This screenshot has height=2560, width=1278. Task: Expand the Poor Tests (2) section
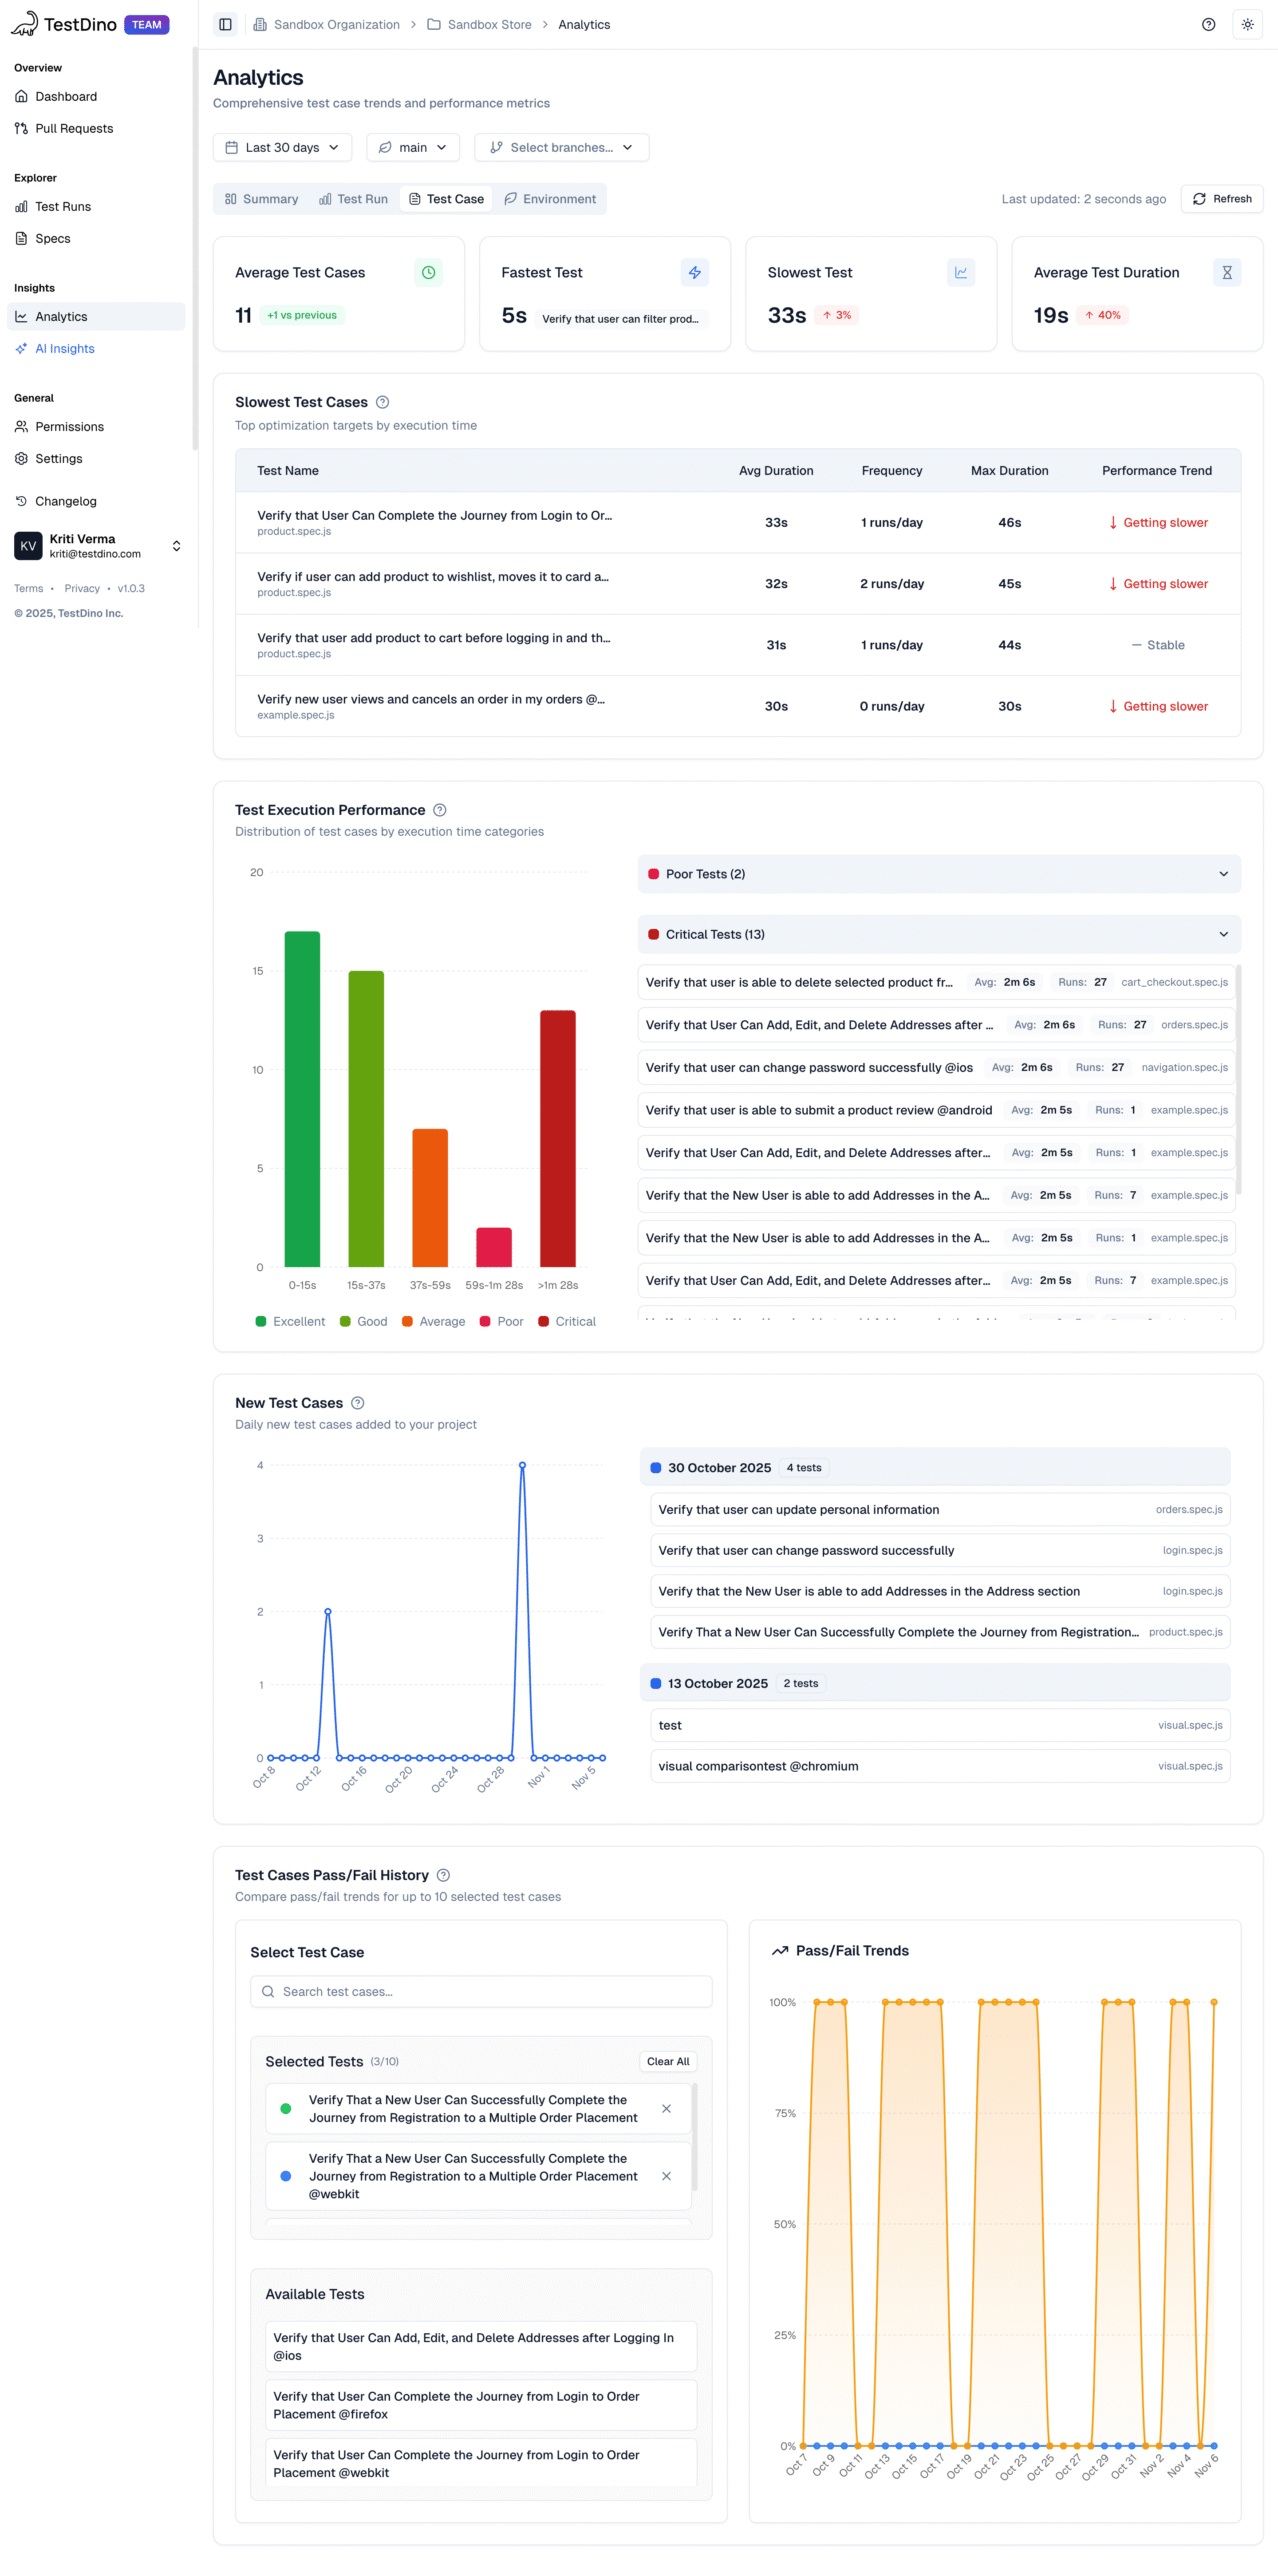pyautogui.click(x=938, y=873)
